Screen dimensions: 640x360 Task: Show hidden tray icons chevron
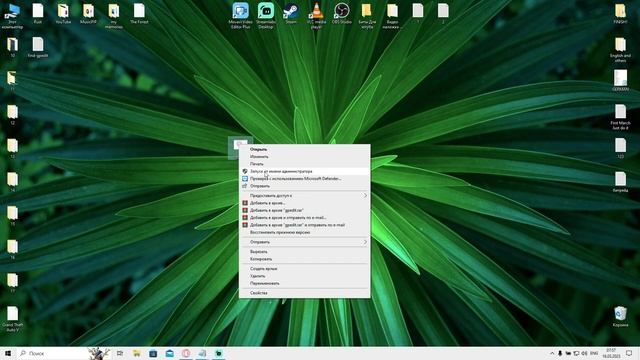552,353
